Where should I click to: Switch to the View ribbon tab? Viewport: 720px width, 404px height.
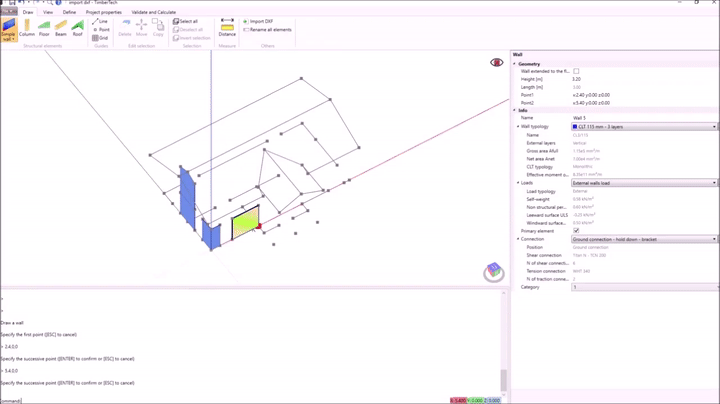point(48,12)
